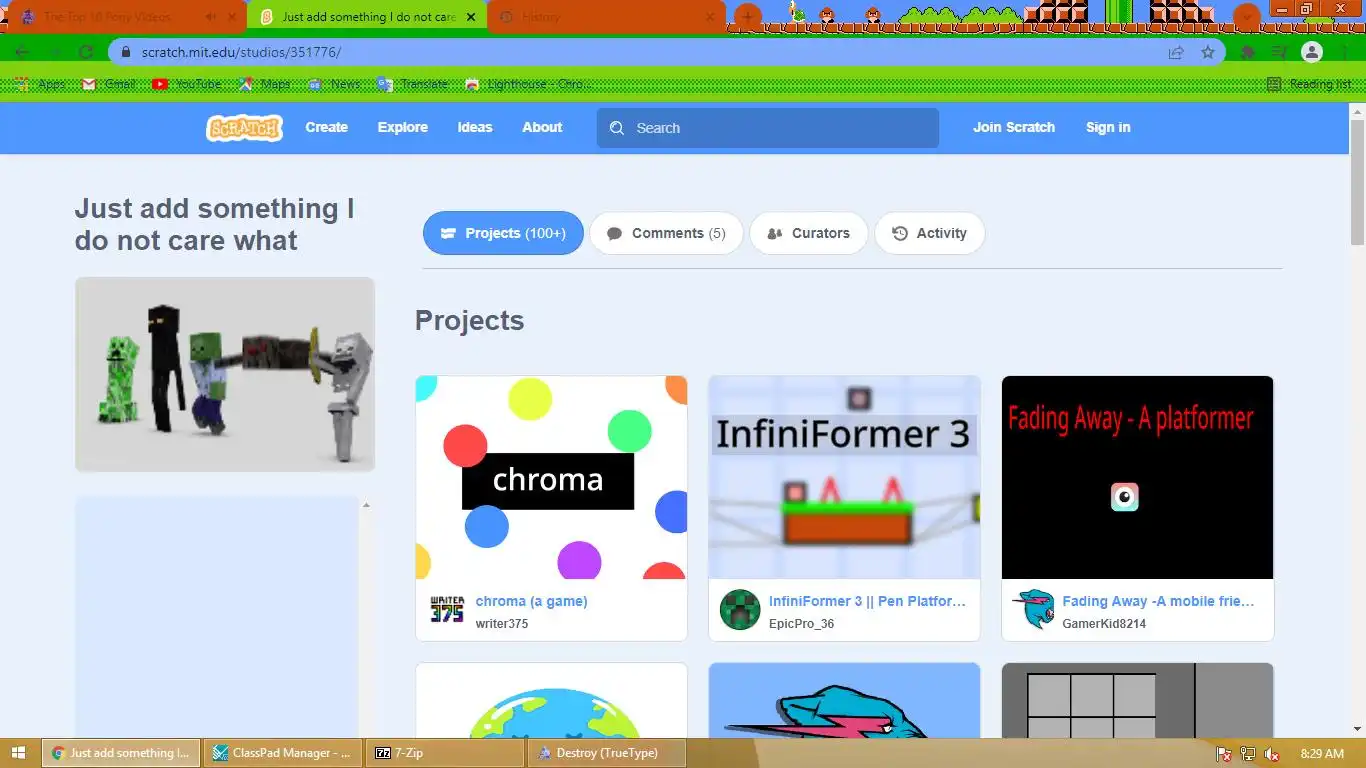This screenshot has height=768, width=1366.
Task: Go back with the browser back arrow
Action: tap(22, 52)
